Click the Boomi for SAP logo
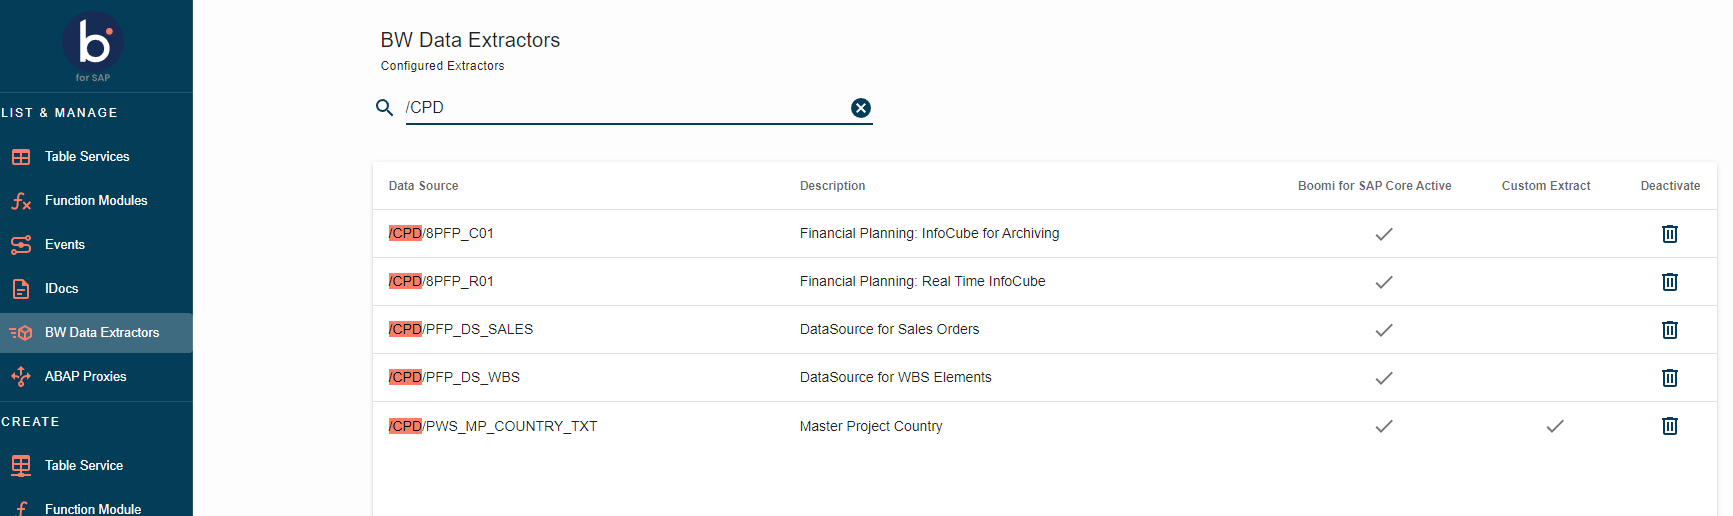This screenshot has height=516, width=1733. coord(93,45)
